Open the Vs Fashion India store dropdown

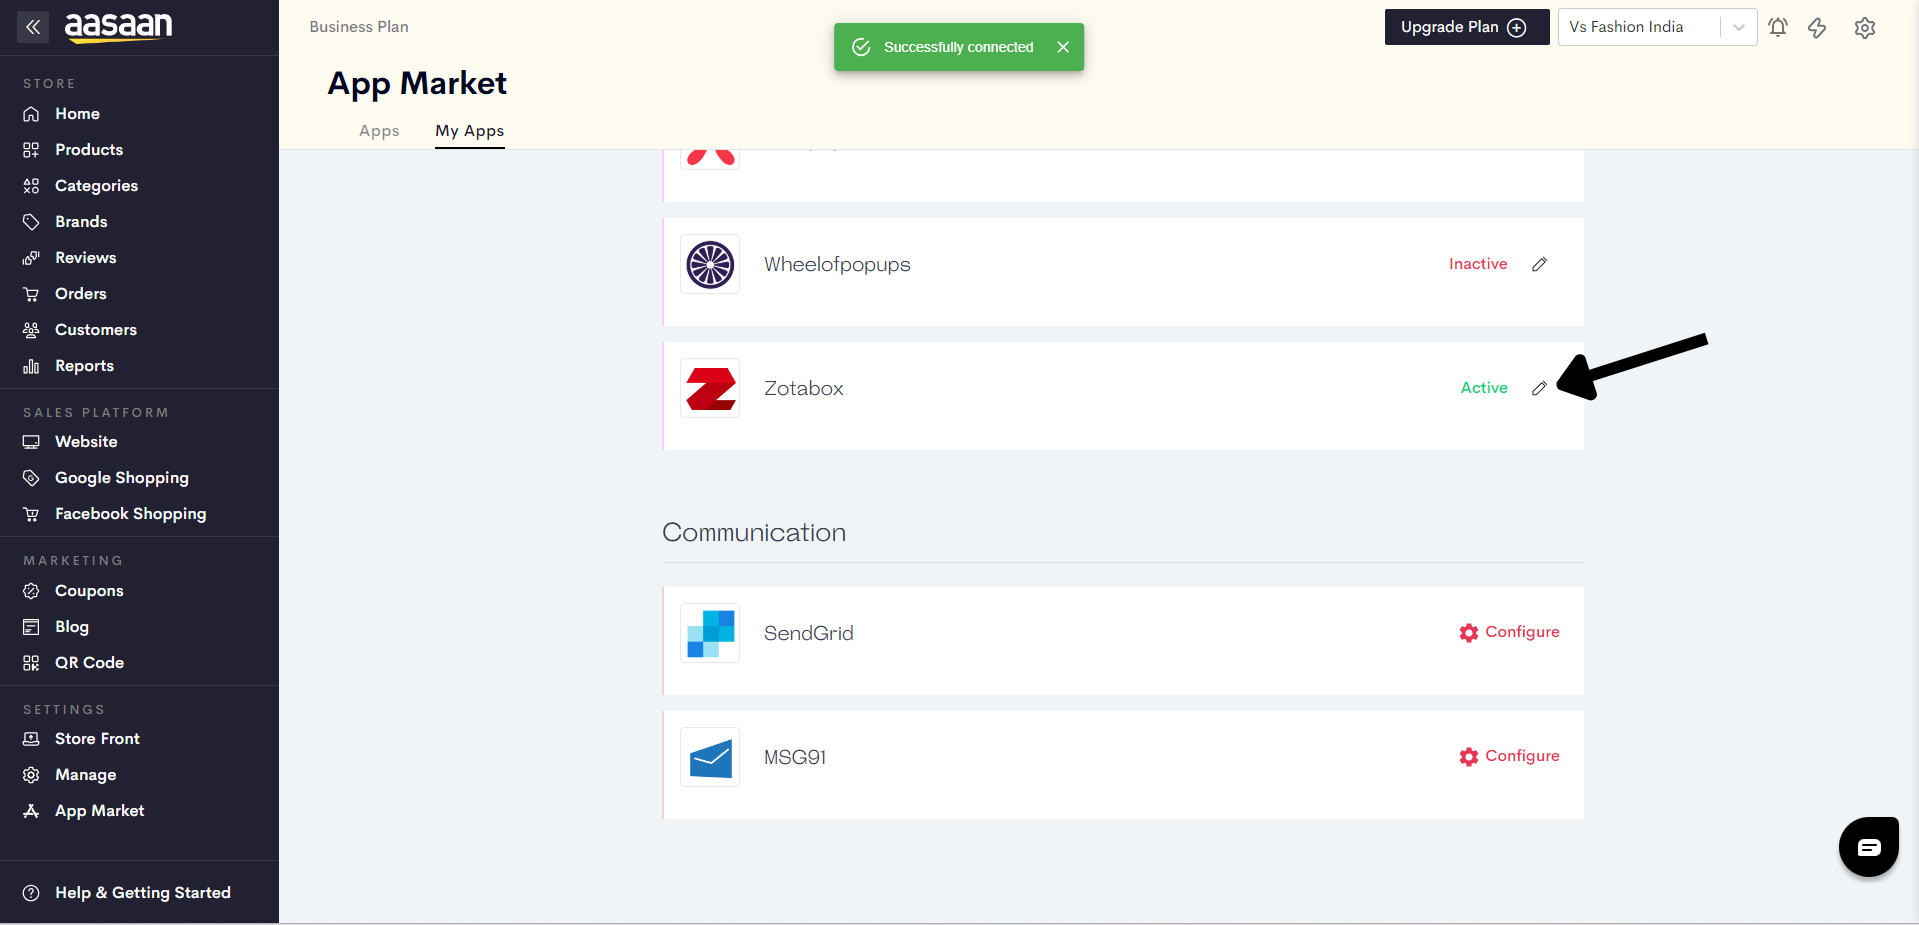1657,27
